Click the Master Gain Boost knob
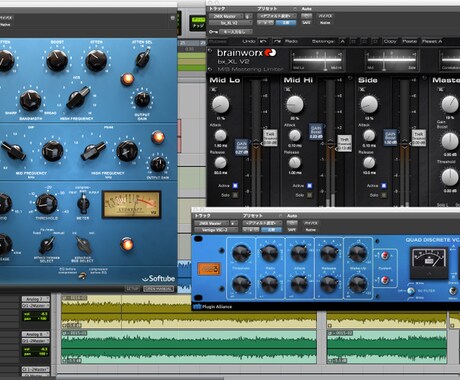460x380 pixels. (450, 141)
